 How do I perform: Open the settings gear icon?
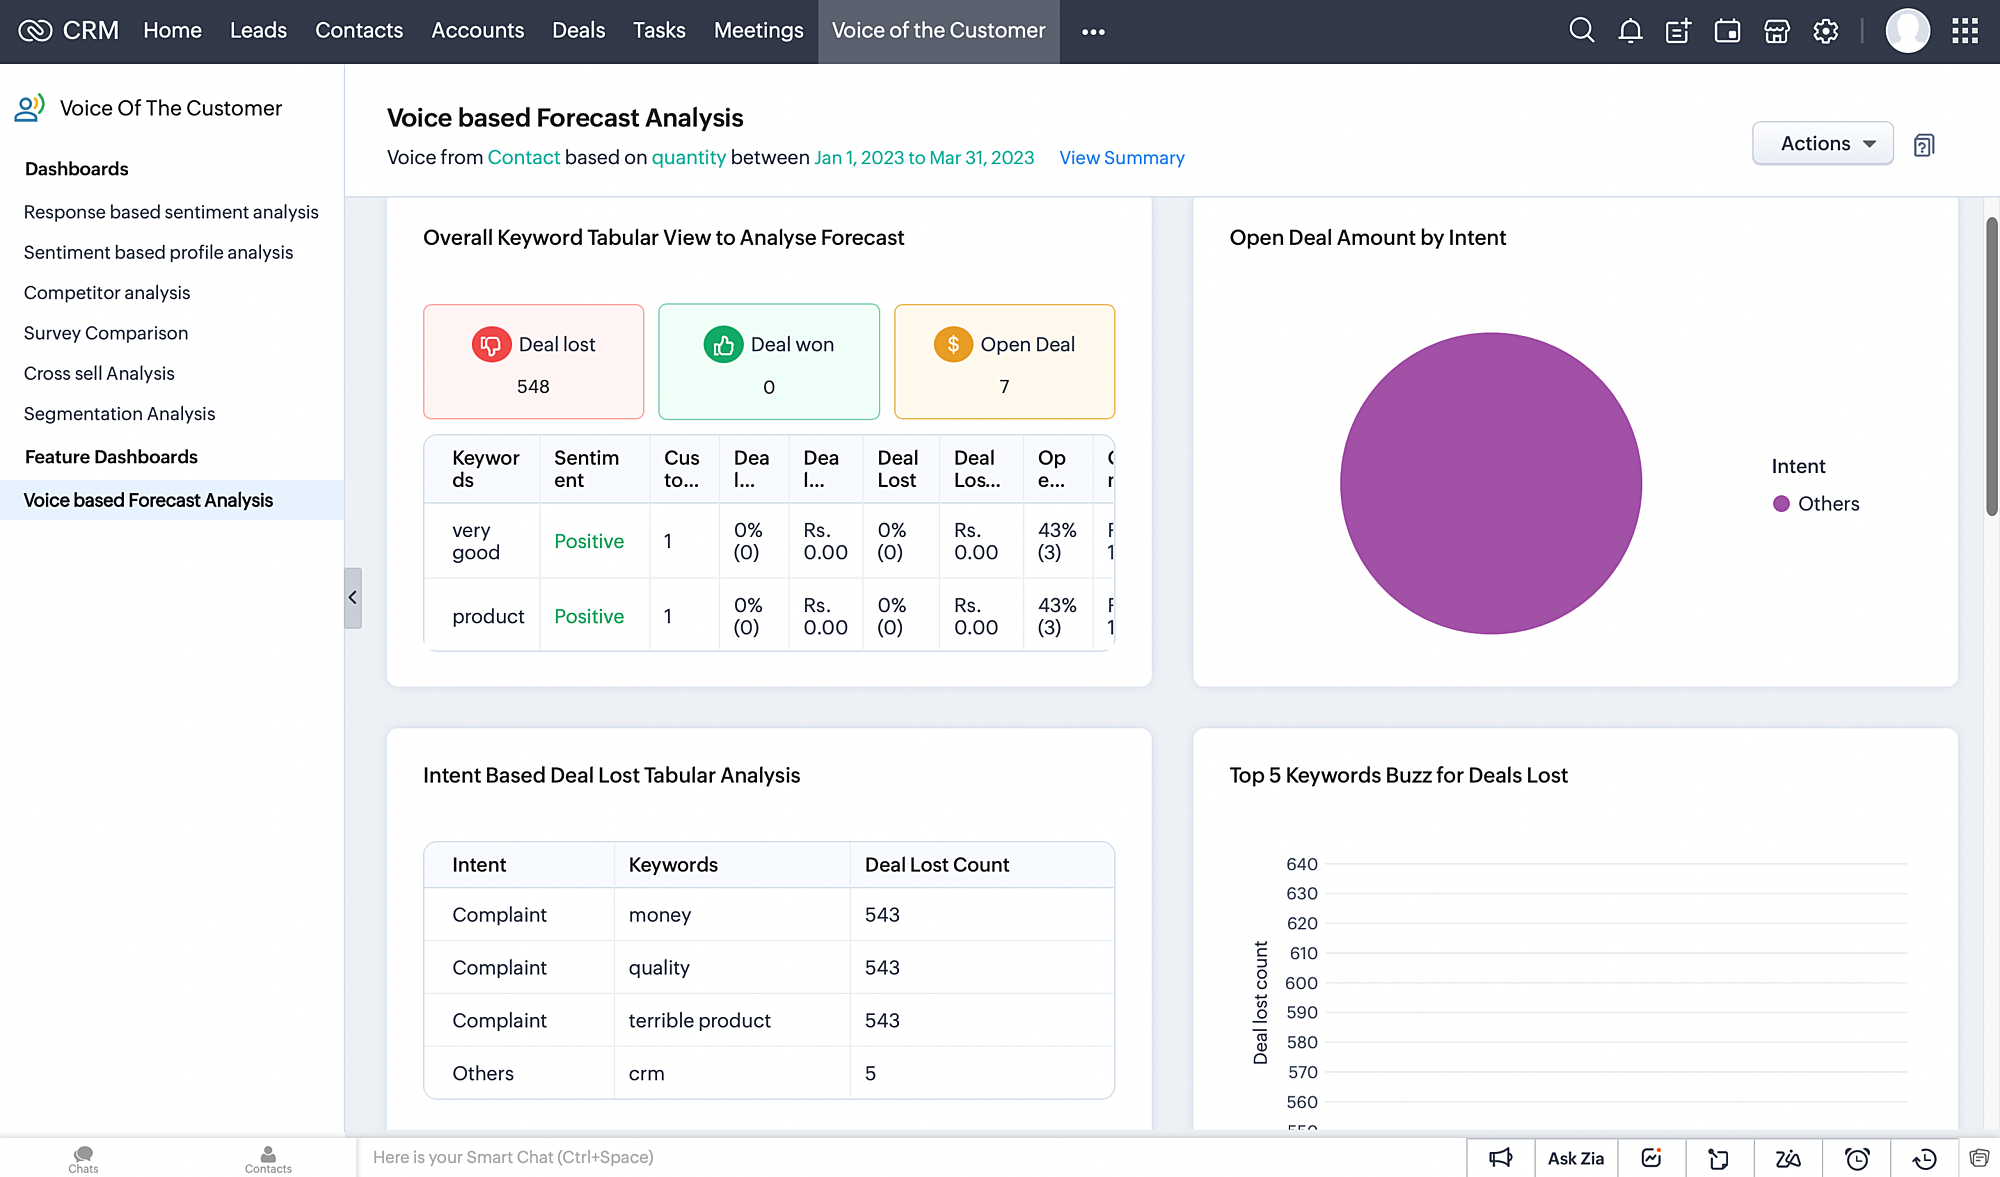pos(1826,31)
